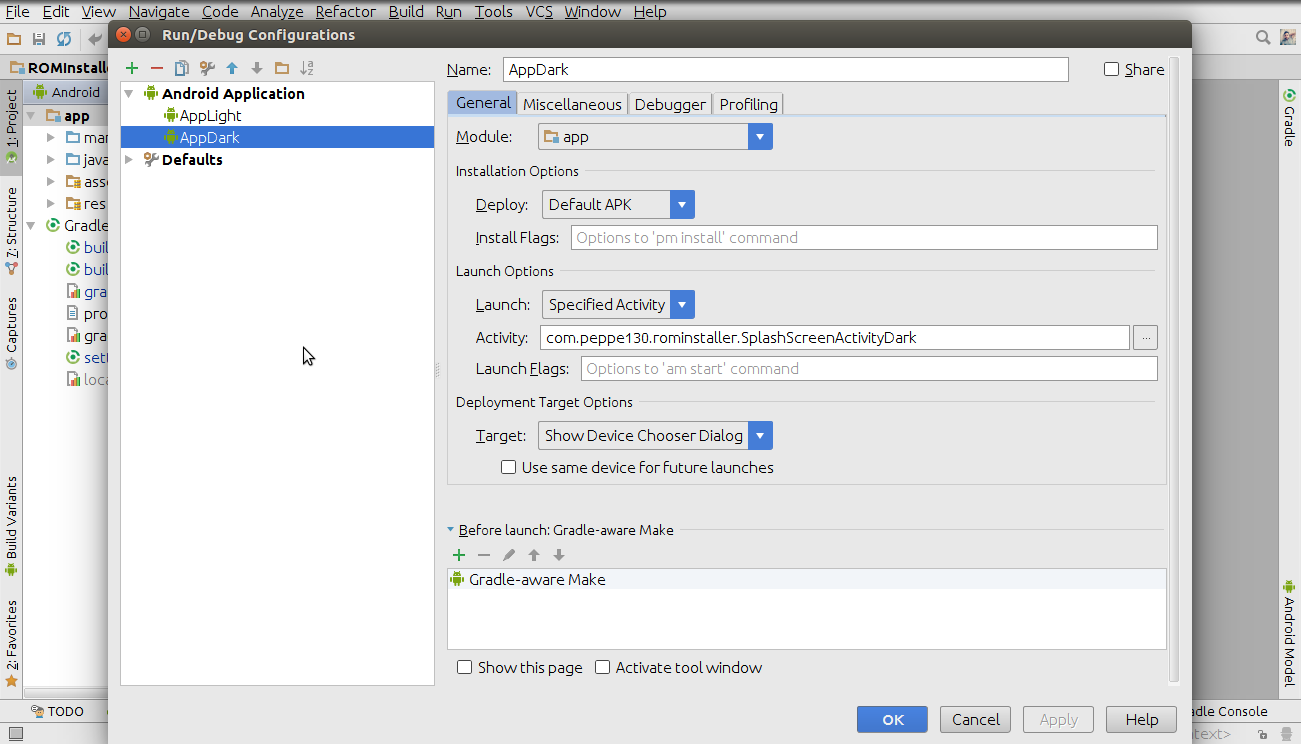Viewport: 1301px width, 744px height.
Task: Save all with floppy icon in main toolbar
Action: tap(39, 38)
